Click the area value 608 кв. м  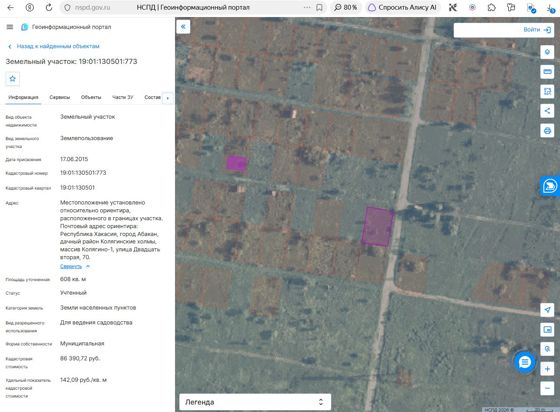pyautogui.click(x=73, y=279)
